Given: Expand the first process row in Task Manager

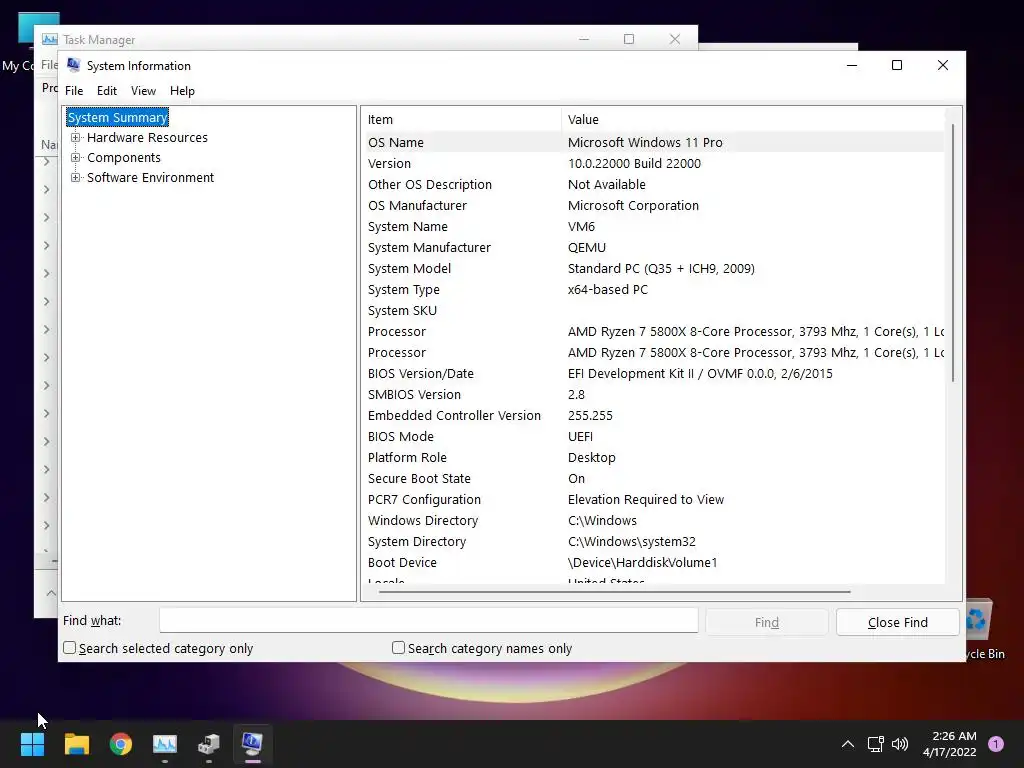Looking at the screenshot, I should point(46,161).
